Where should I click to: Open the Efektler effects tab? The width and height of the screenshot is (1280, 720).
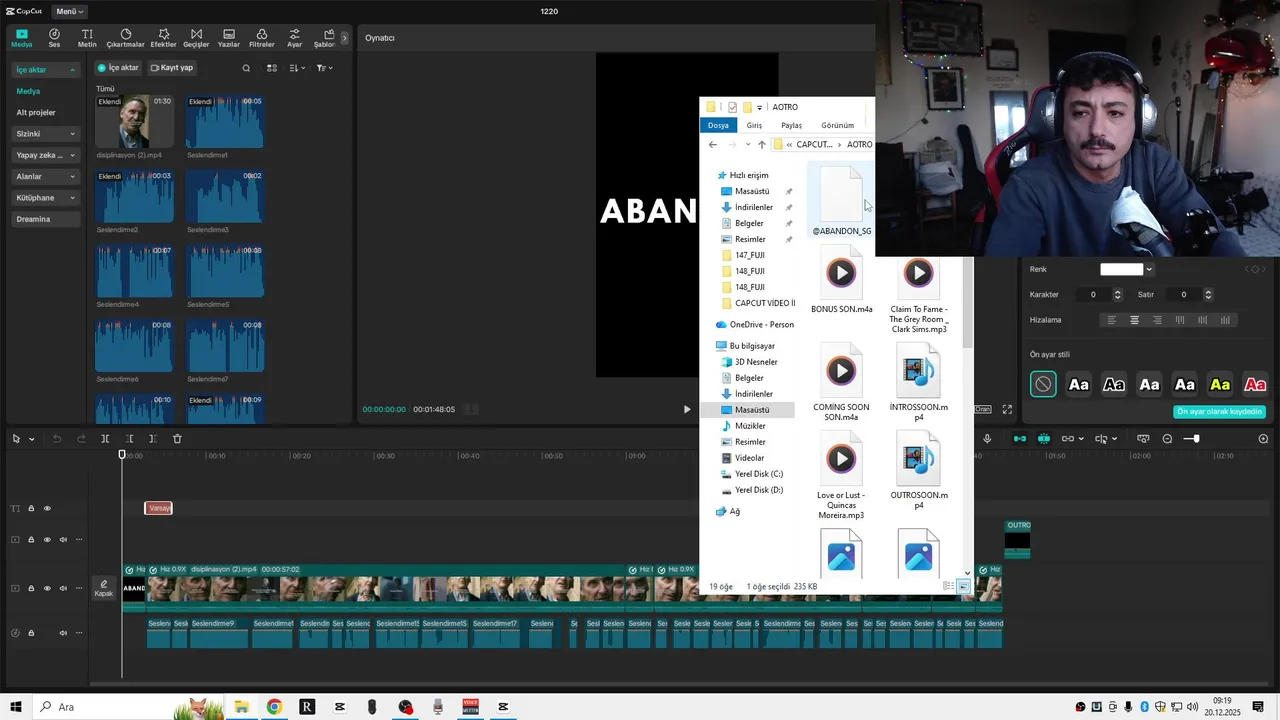click(x=163, y=38)
